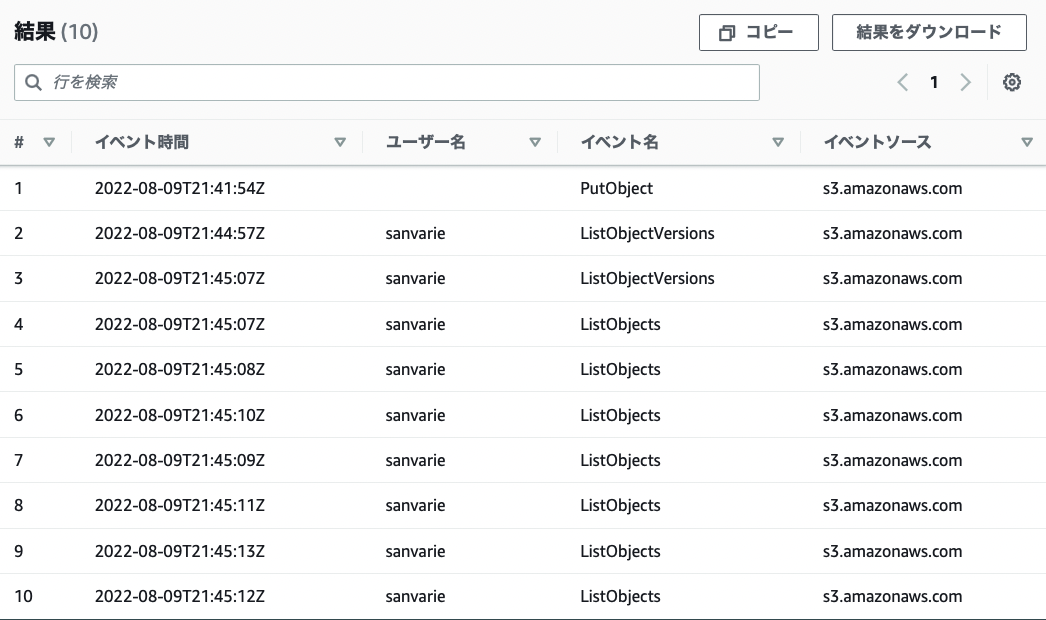Sort by the # column triangle
This screenshot has height=620, width=1046.
pyautogui.click(x=49, y=142)
